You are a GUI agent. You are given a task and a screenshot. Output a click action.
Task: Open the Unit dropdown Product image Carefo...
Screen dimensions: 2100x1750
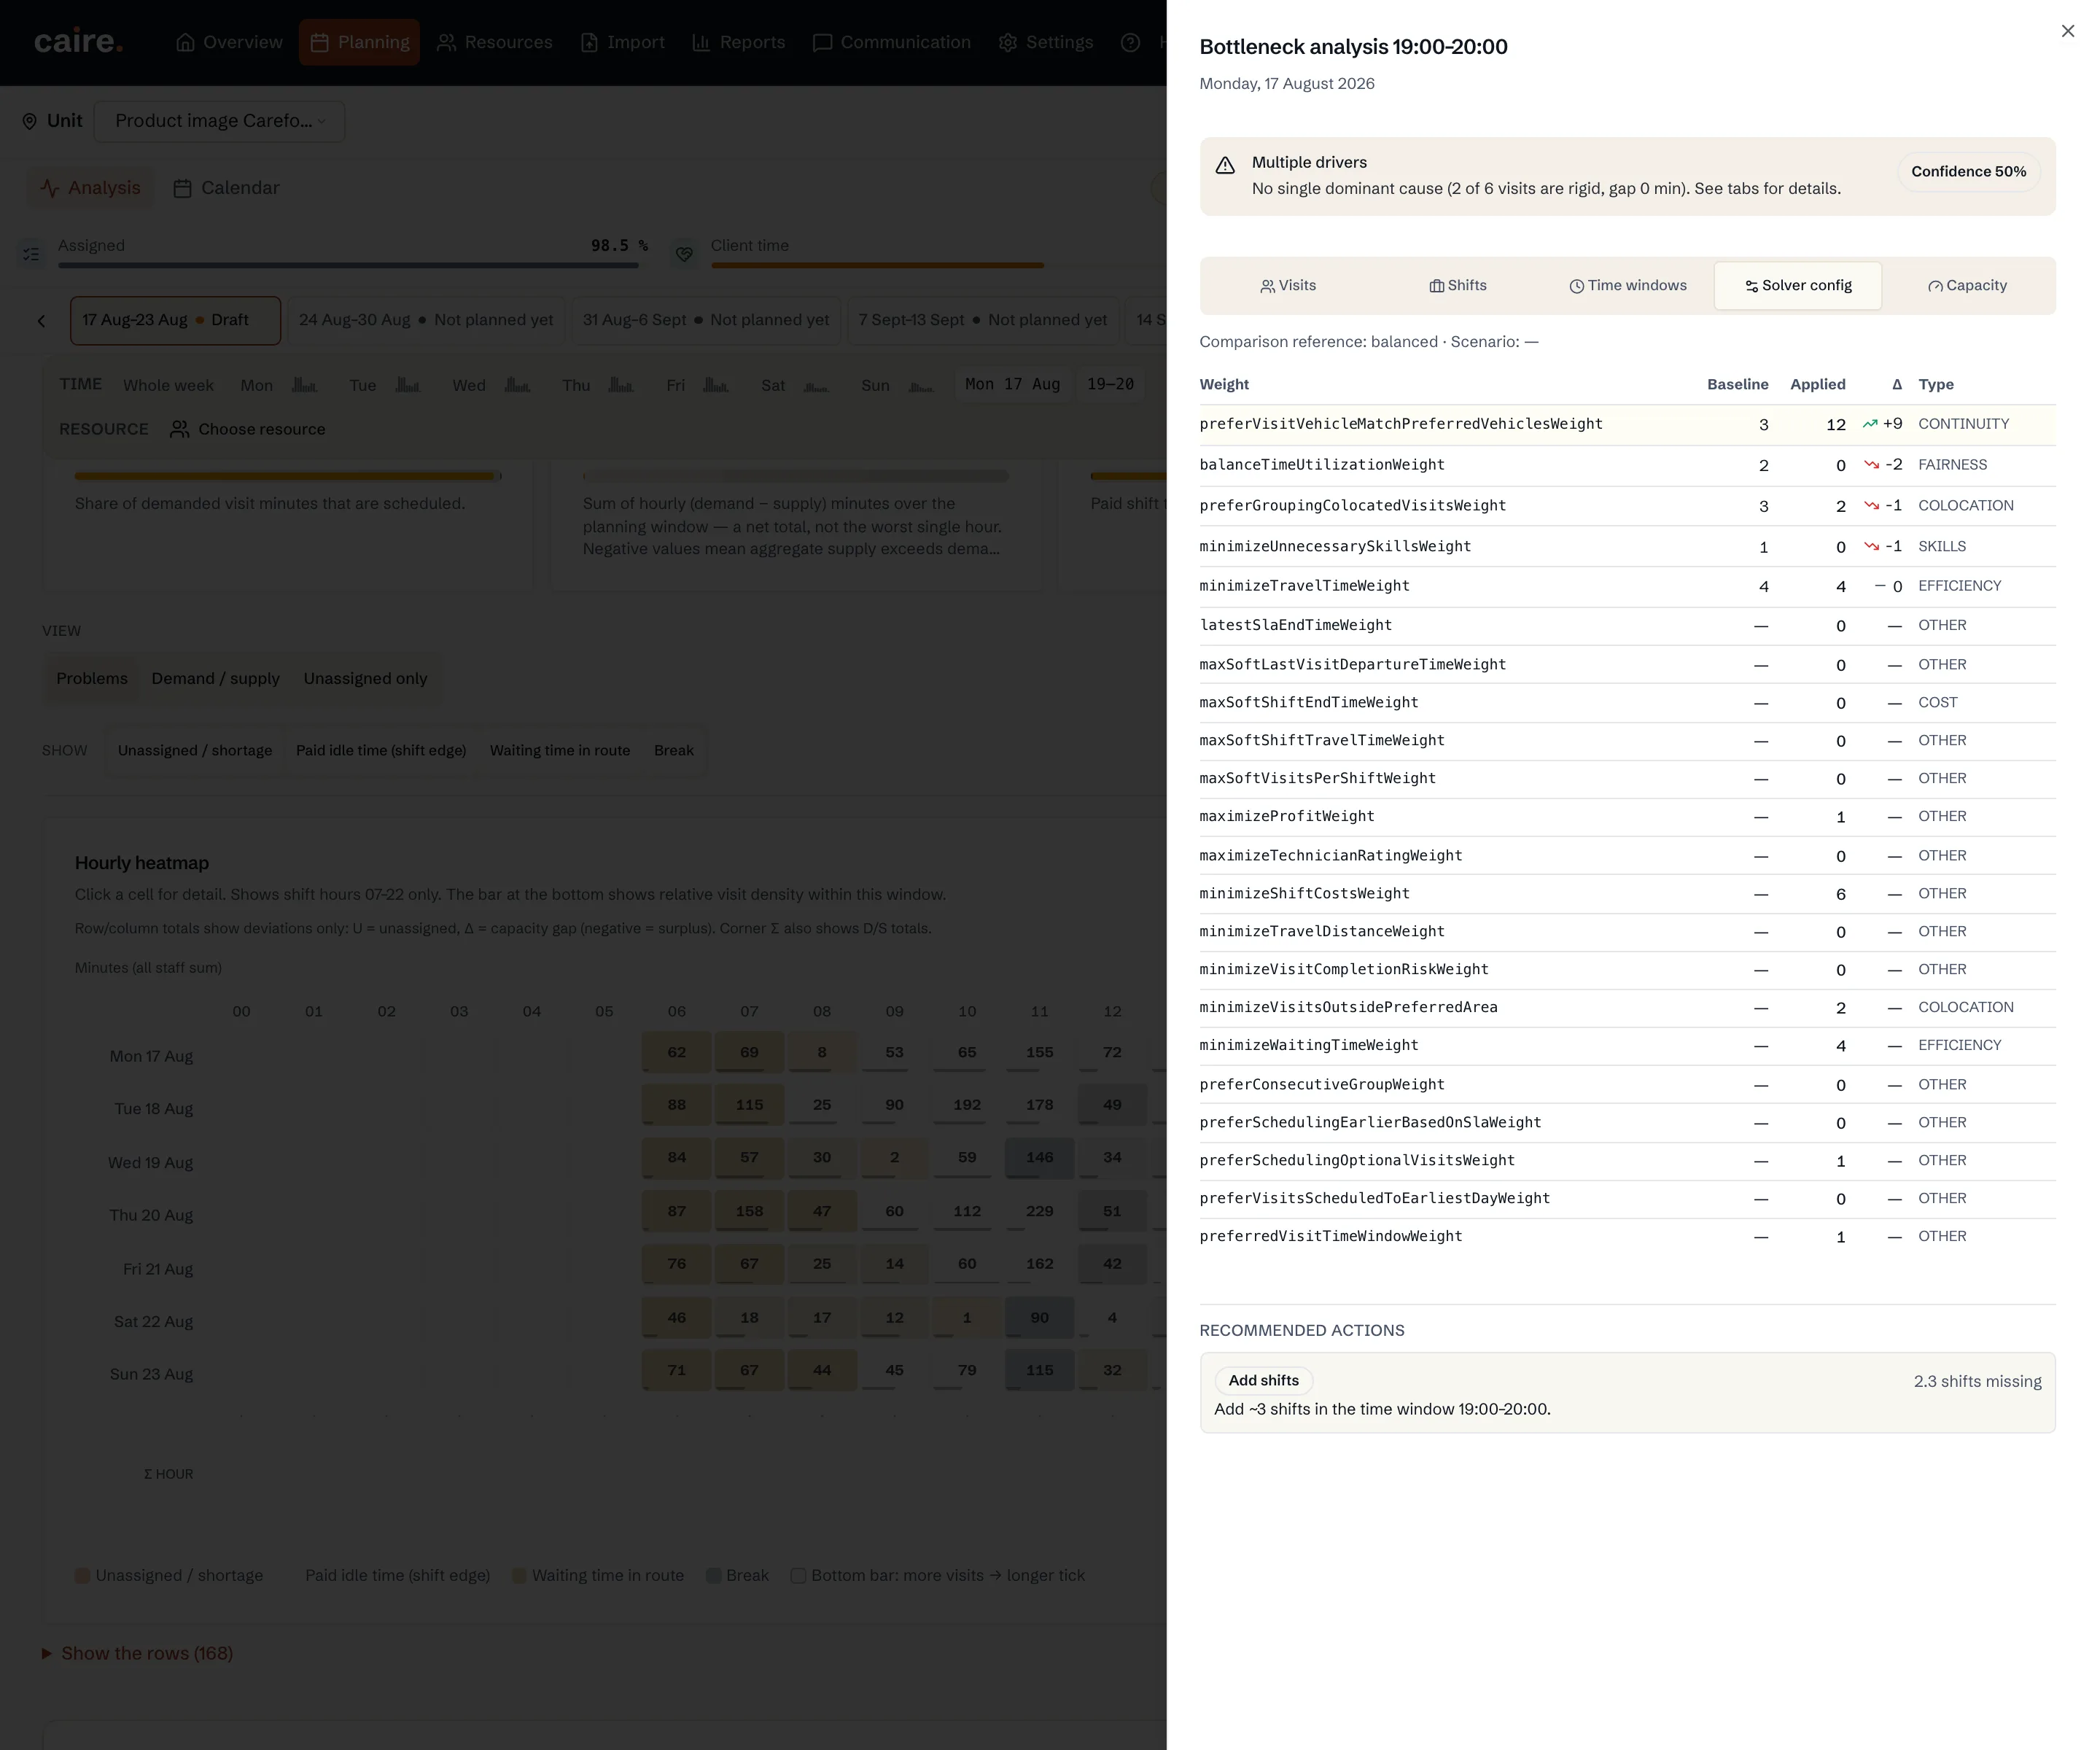(x=220, y=121)
